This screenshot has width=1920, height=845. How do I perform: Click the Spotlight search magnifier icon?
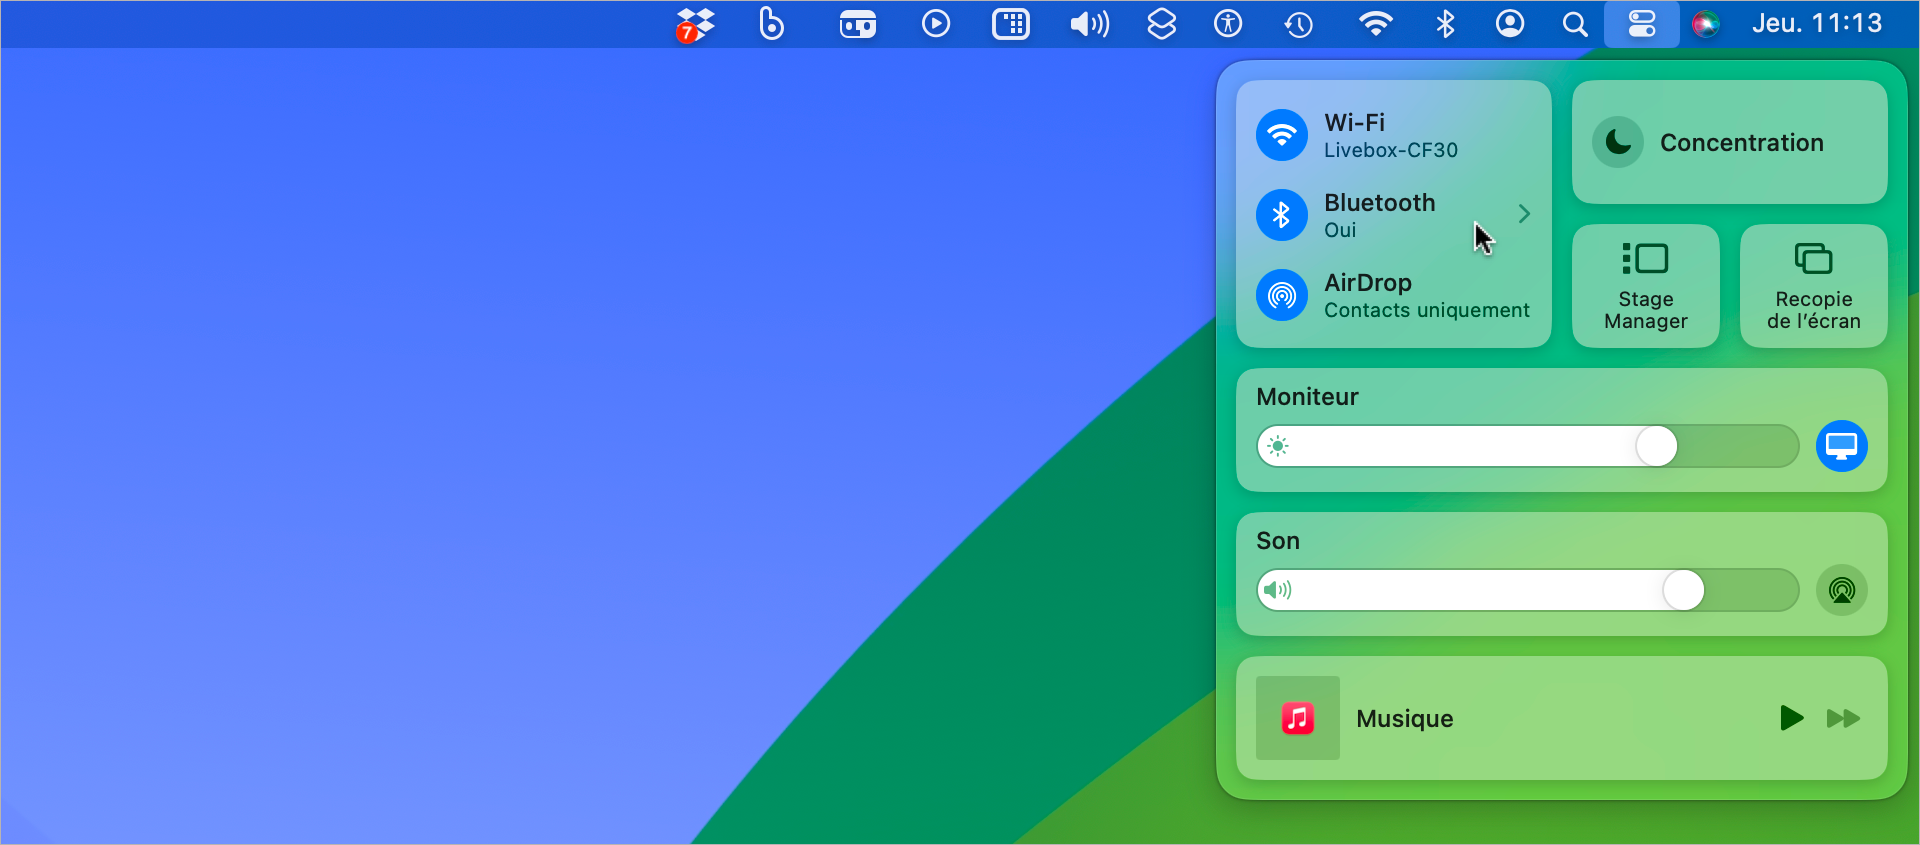pos(1575,24)
